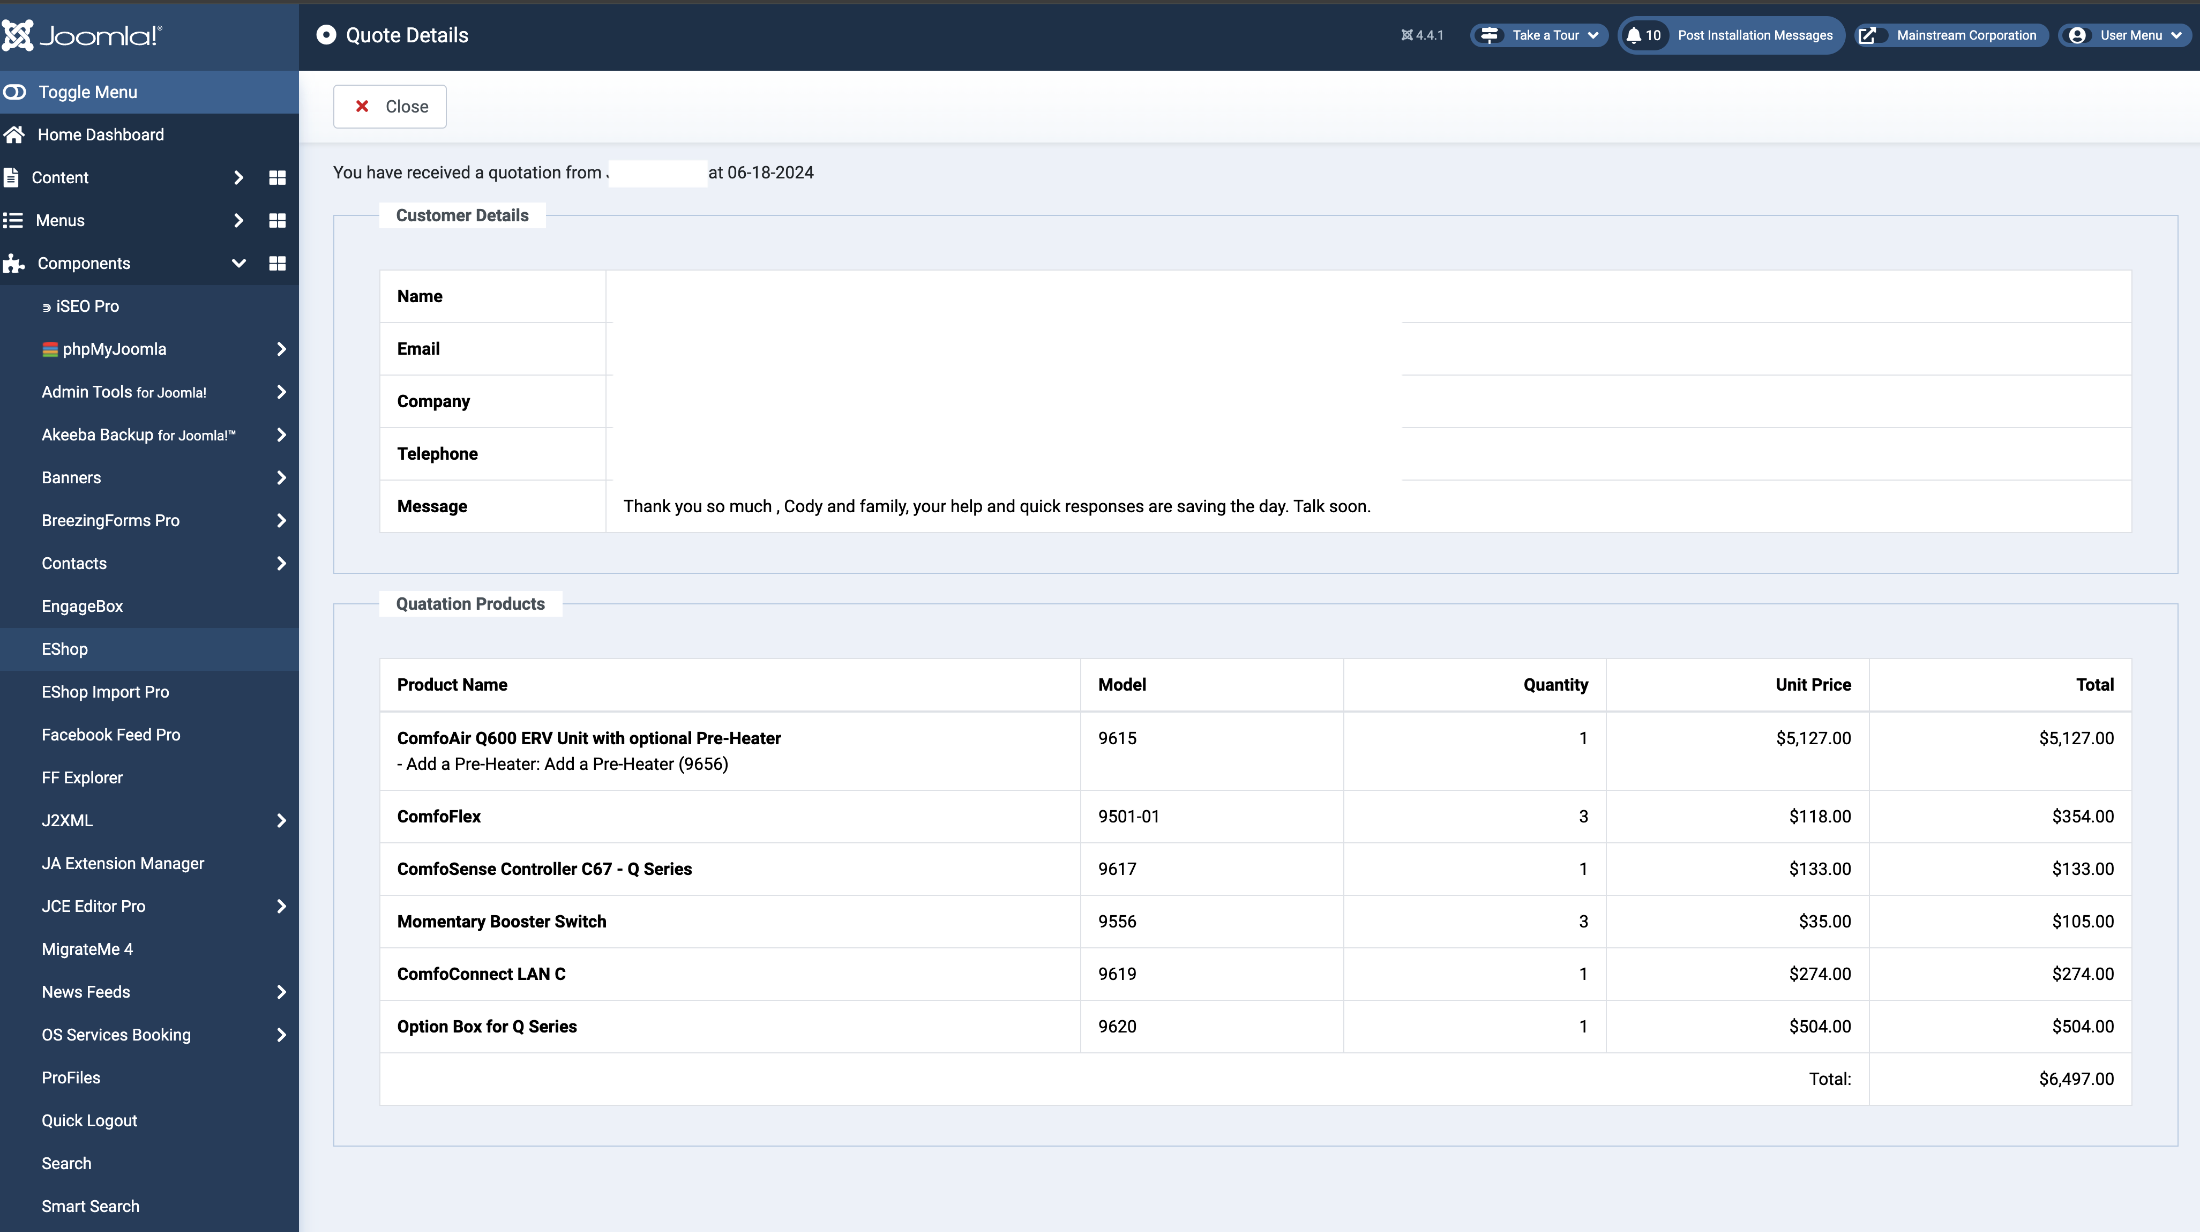Viewport: 2200px width, 1232px height.
Task: Open EShop Import Pro
Action: [105, 693]
